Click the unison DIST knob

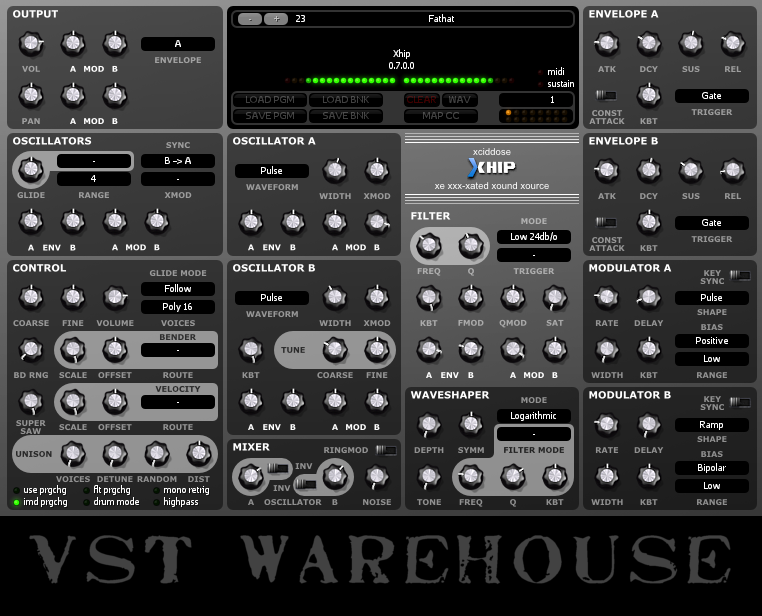(199, 454)
